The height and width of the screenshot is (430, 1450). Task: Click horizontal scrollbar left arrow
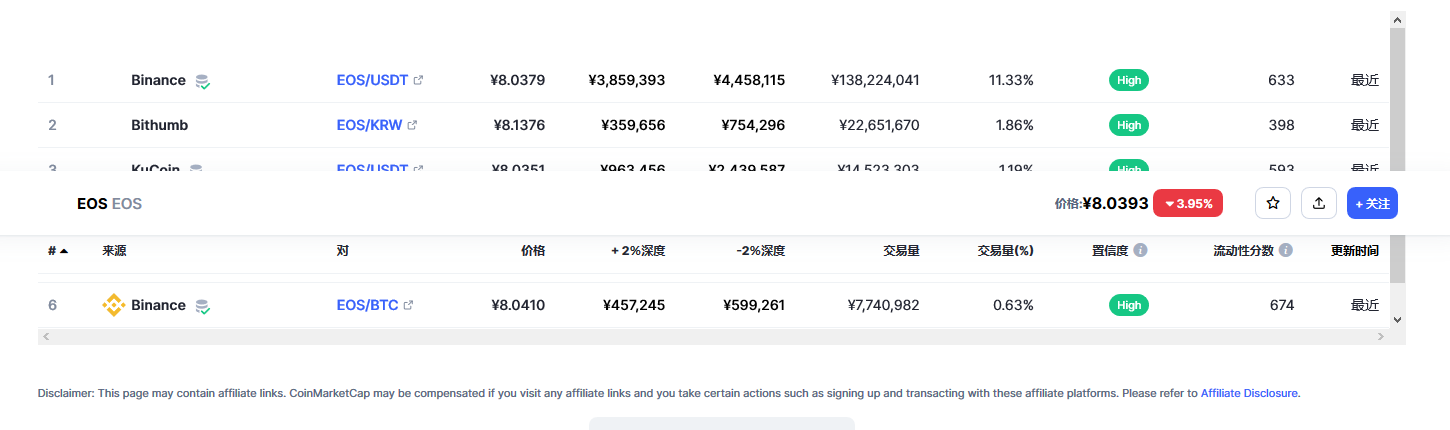(45, 337)
